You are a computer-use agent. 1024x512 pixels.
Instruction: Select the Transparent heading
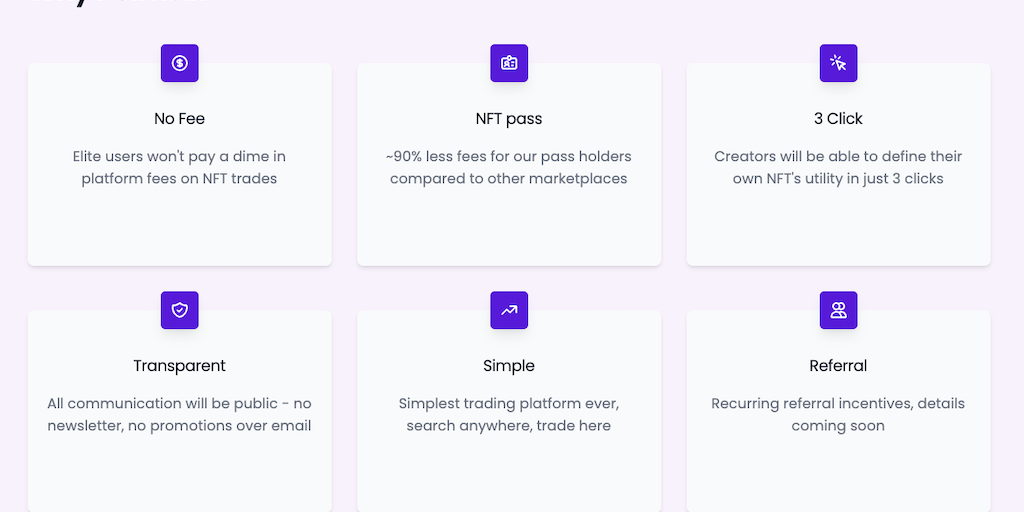(x=180, y=366)
